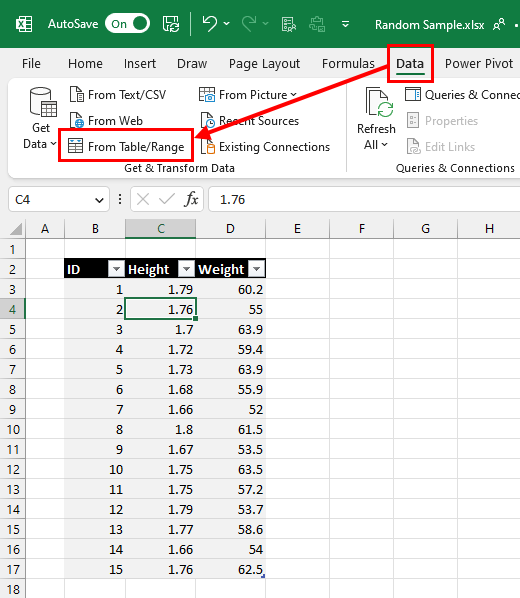Open the Weight column filter dropdown

tap(256, 269)
